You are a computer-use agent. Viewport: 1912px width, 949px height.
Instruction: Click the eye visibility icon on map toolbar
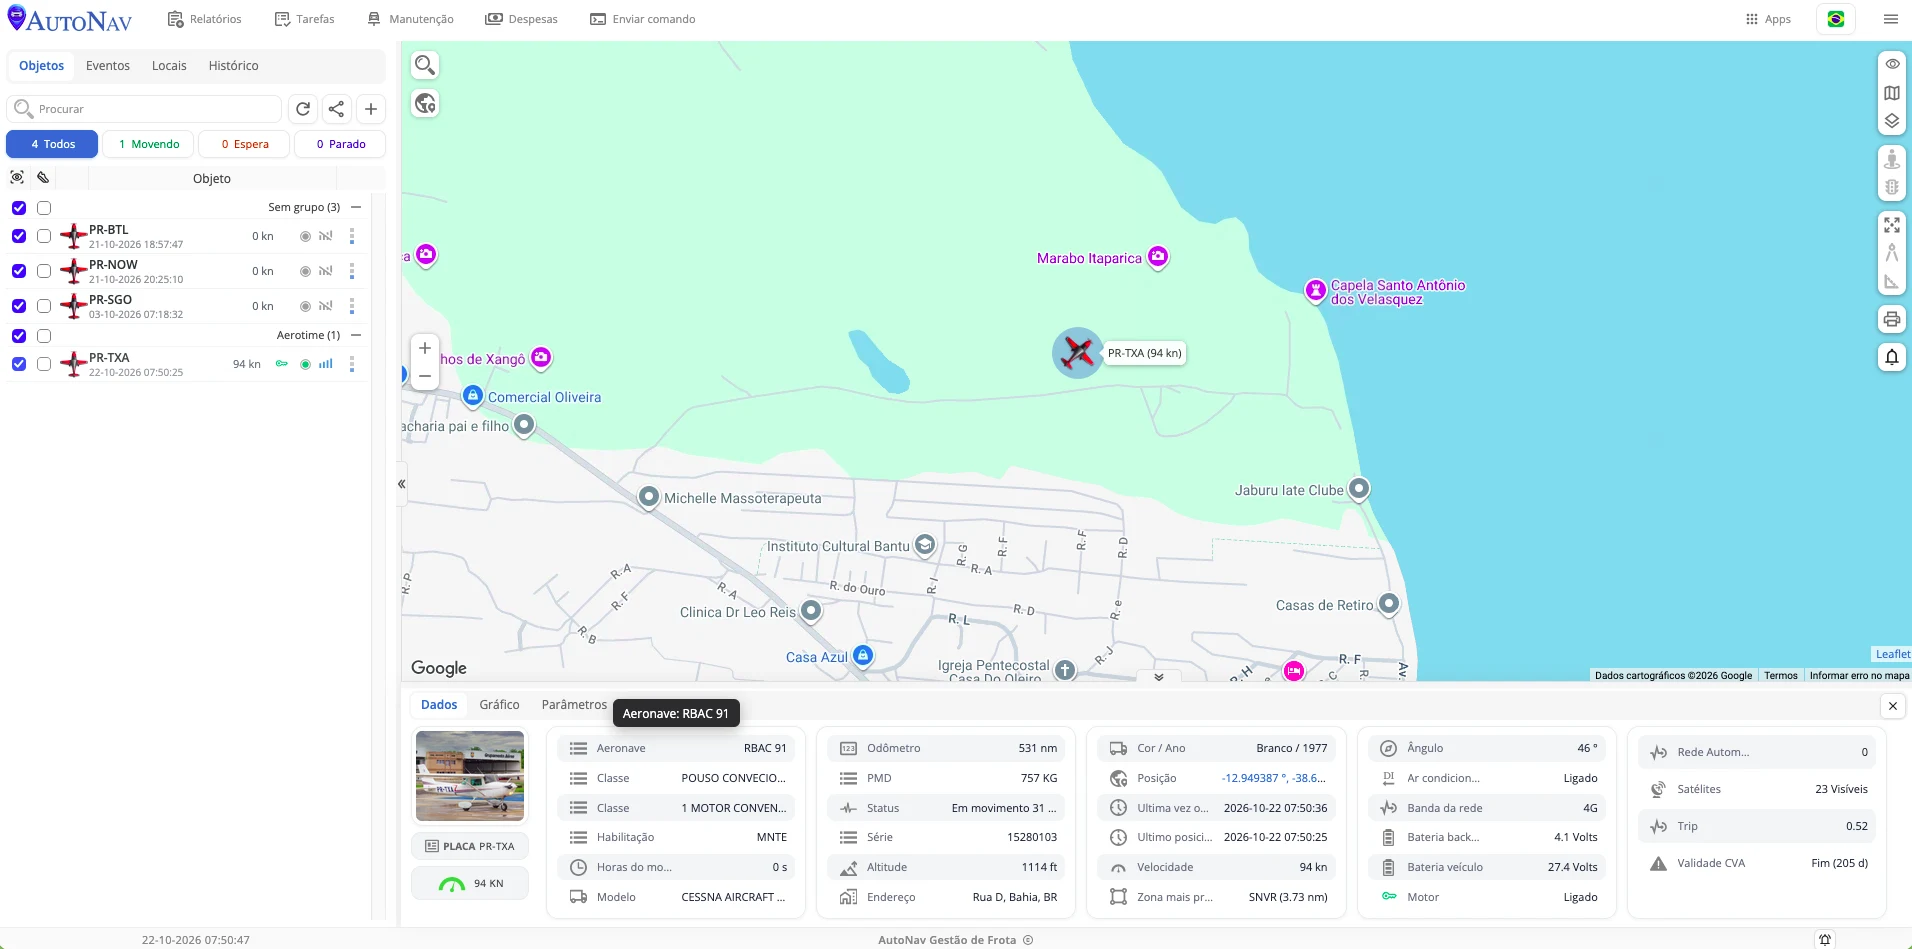(1892, 63)
